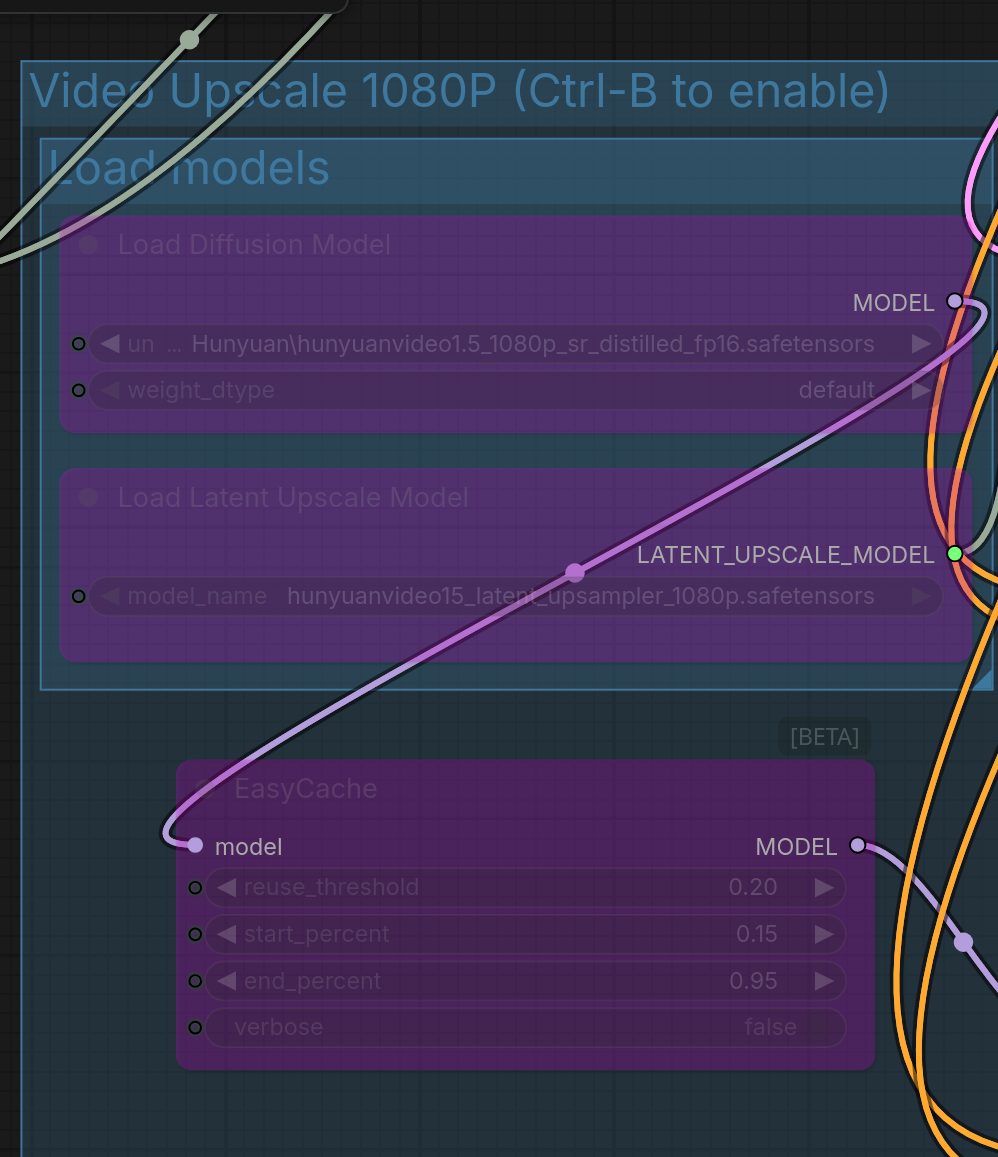This screenshot has height=1157, width=998.
Task: Decrease start_percent with left arrow
Action: (227, 934)
